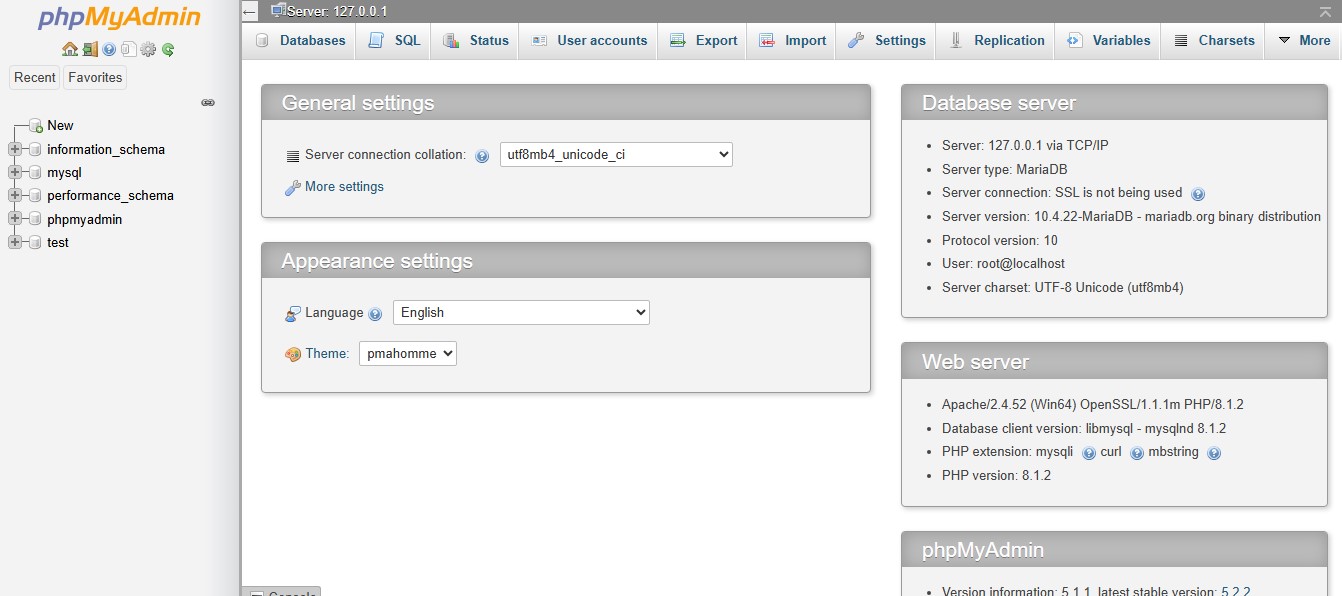Screen dimensions: 1342x596
Task: Click the help icon beside Server connection collation
Action: (483, 155)
